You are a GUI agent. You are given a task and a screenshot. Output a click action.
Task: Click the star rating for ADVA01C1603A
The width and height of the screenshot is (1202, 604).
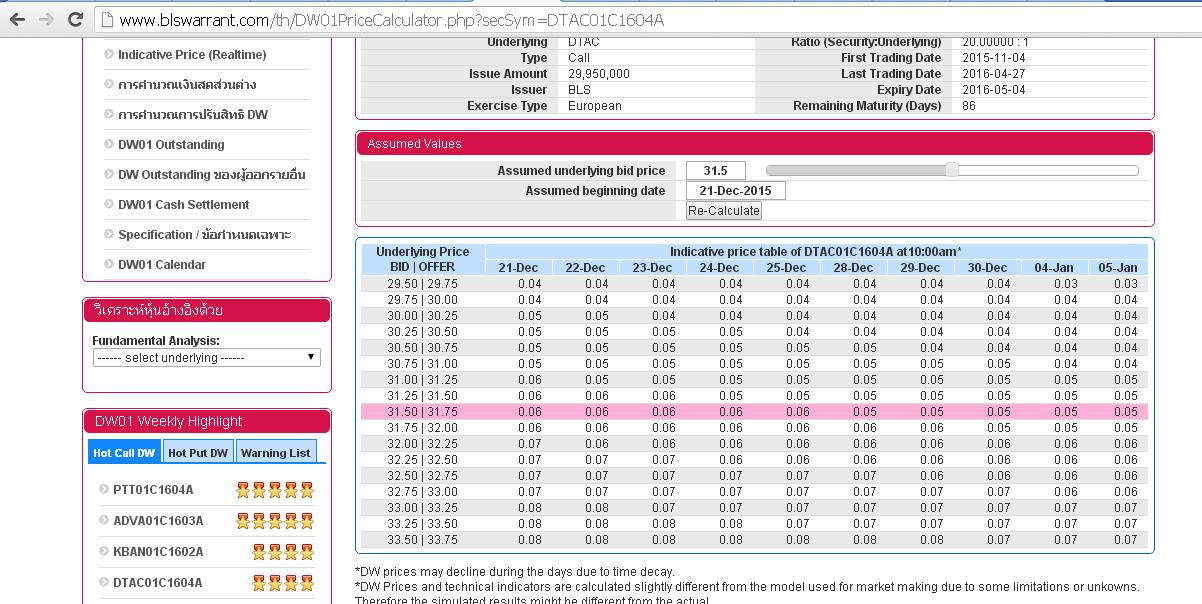[x=275, y=521]
